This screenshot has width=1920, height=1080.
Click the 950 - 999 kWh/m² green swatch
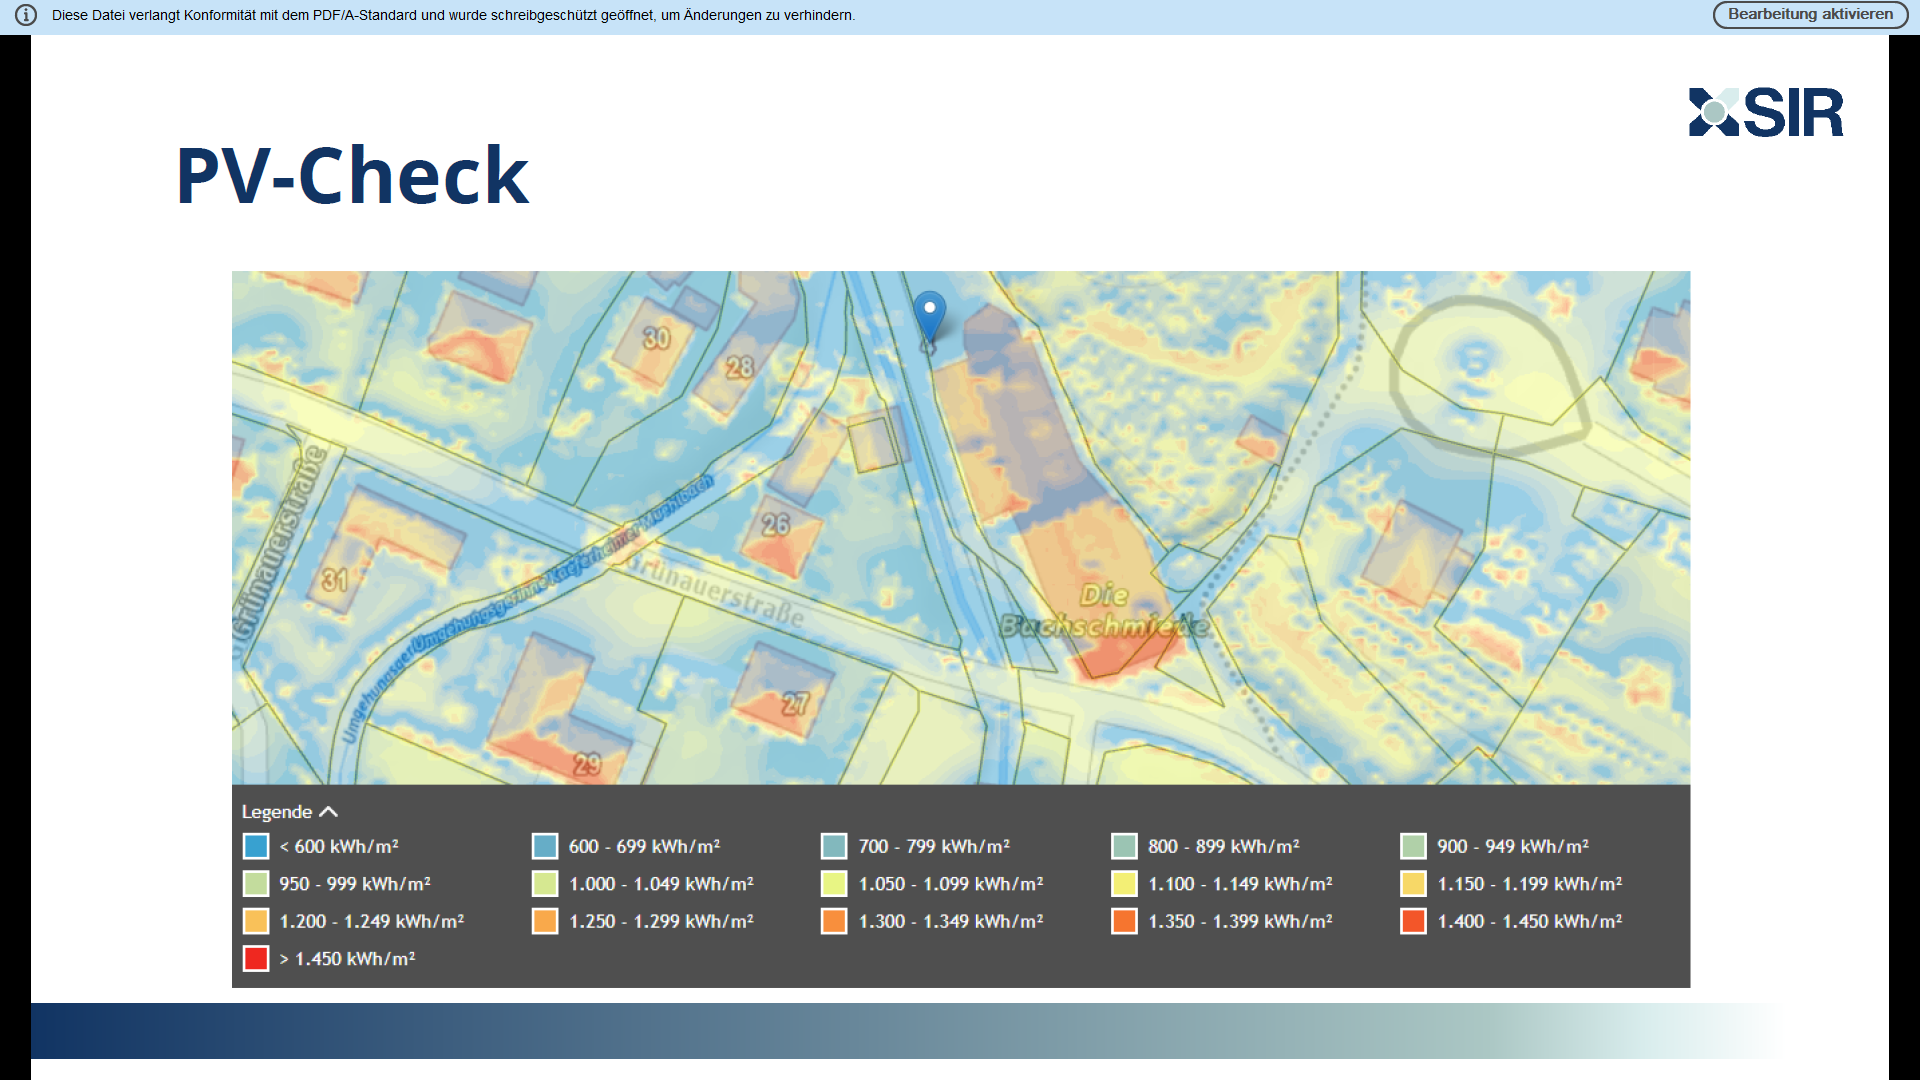click(256, 884)
